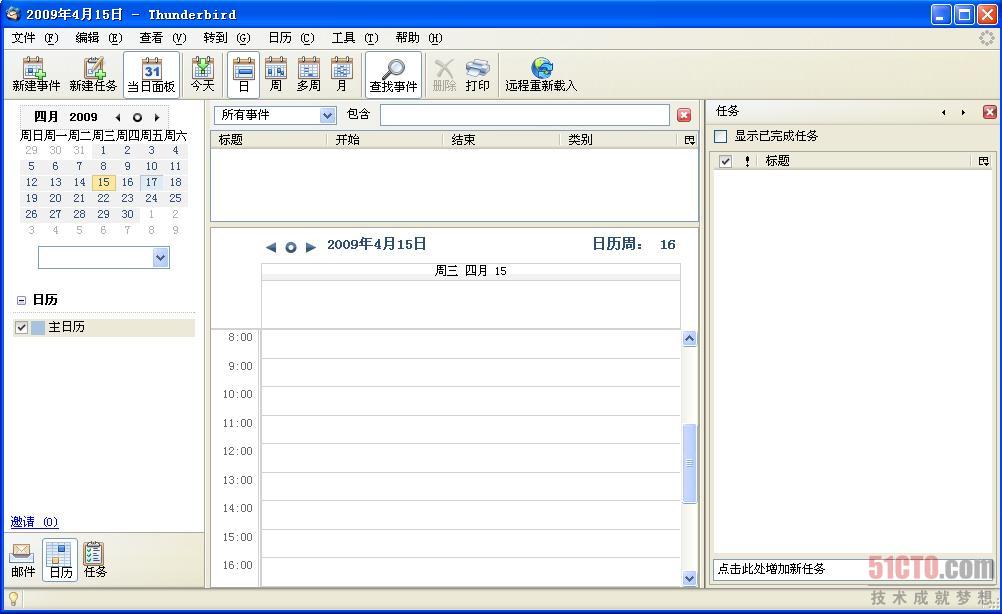Sort events by Start (开始) column
Screen dimensions: 1002x614
[x=385, y=140]
